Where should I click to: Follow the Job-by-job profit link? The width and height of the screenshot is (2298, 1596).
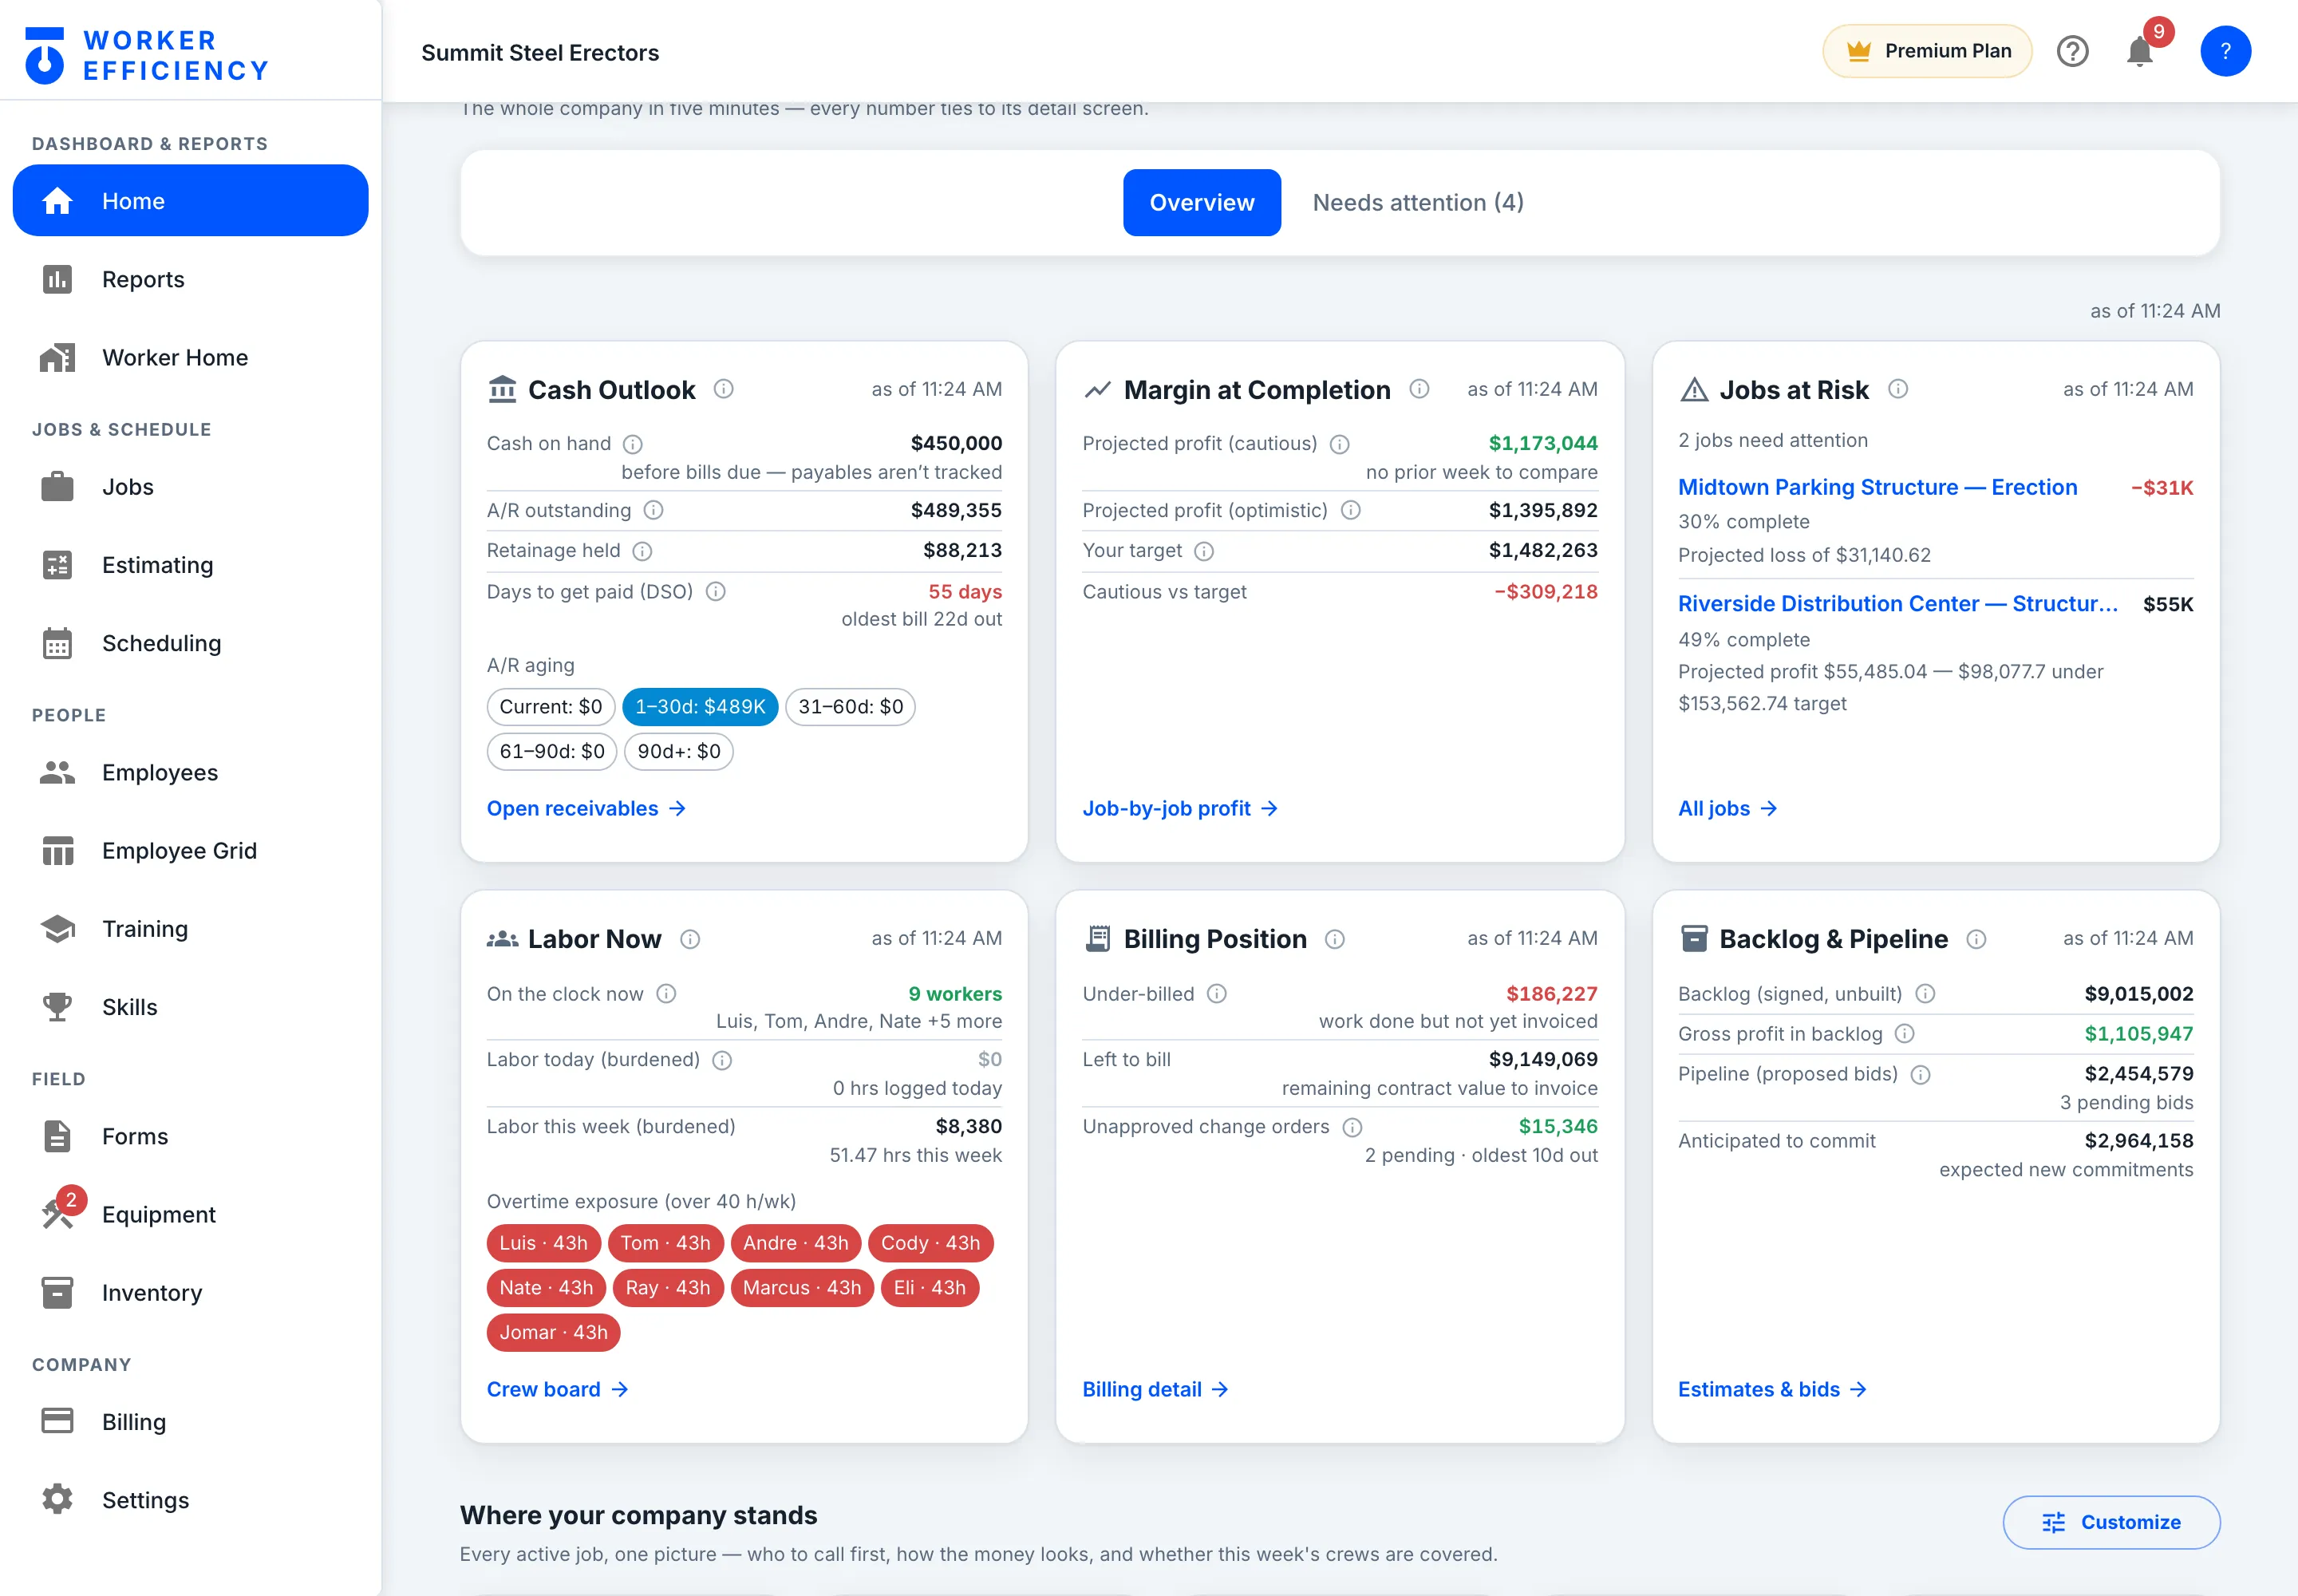click(x=1180, y=808)
